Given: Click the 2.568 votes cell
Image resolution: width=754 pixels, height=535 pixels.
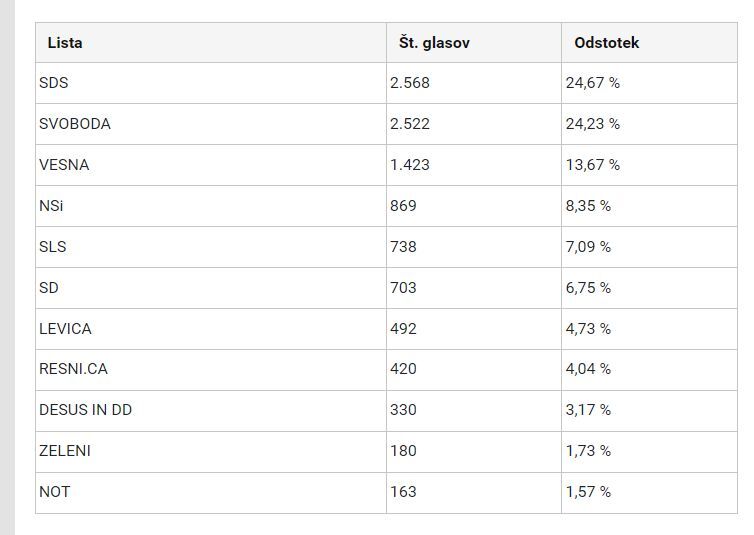Looking at the screenshot, I should (x=410, y=83).
